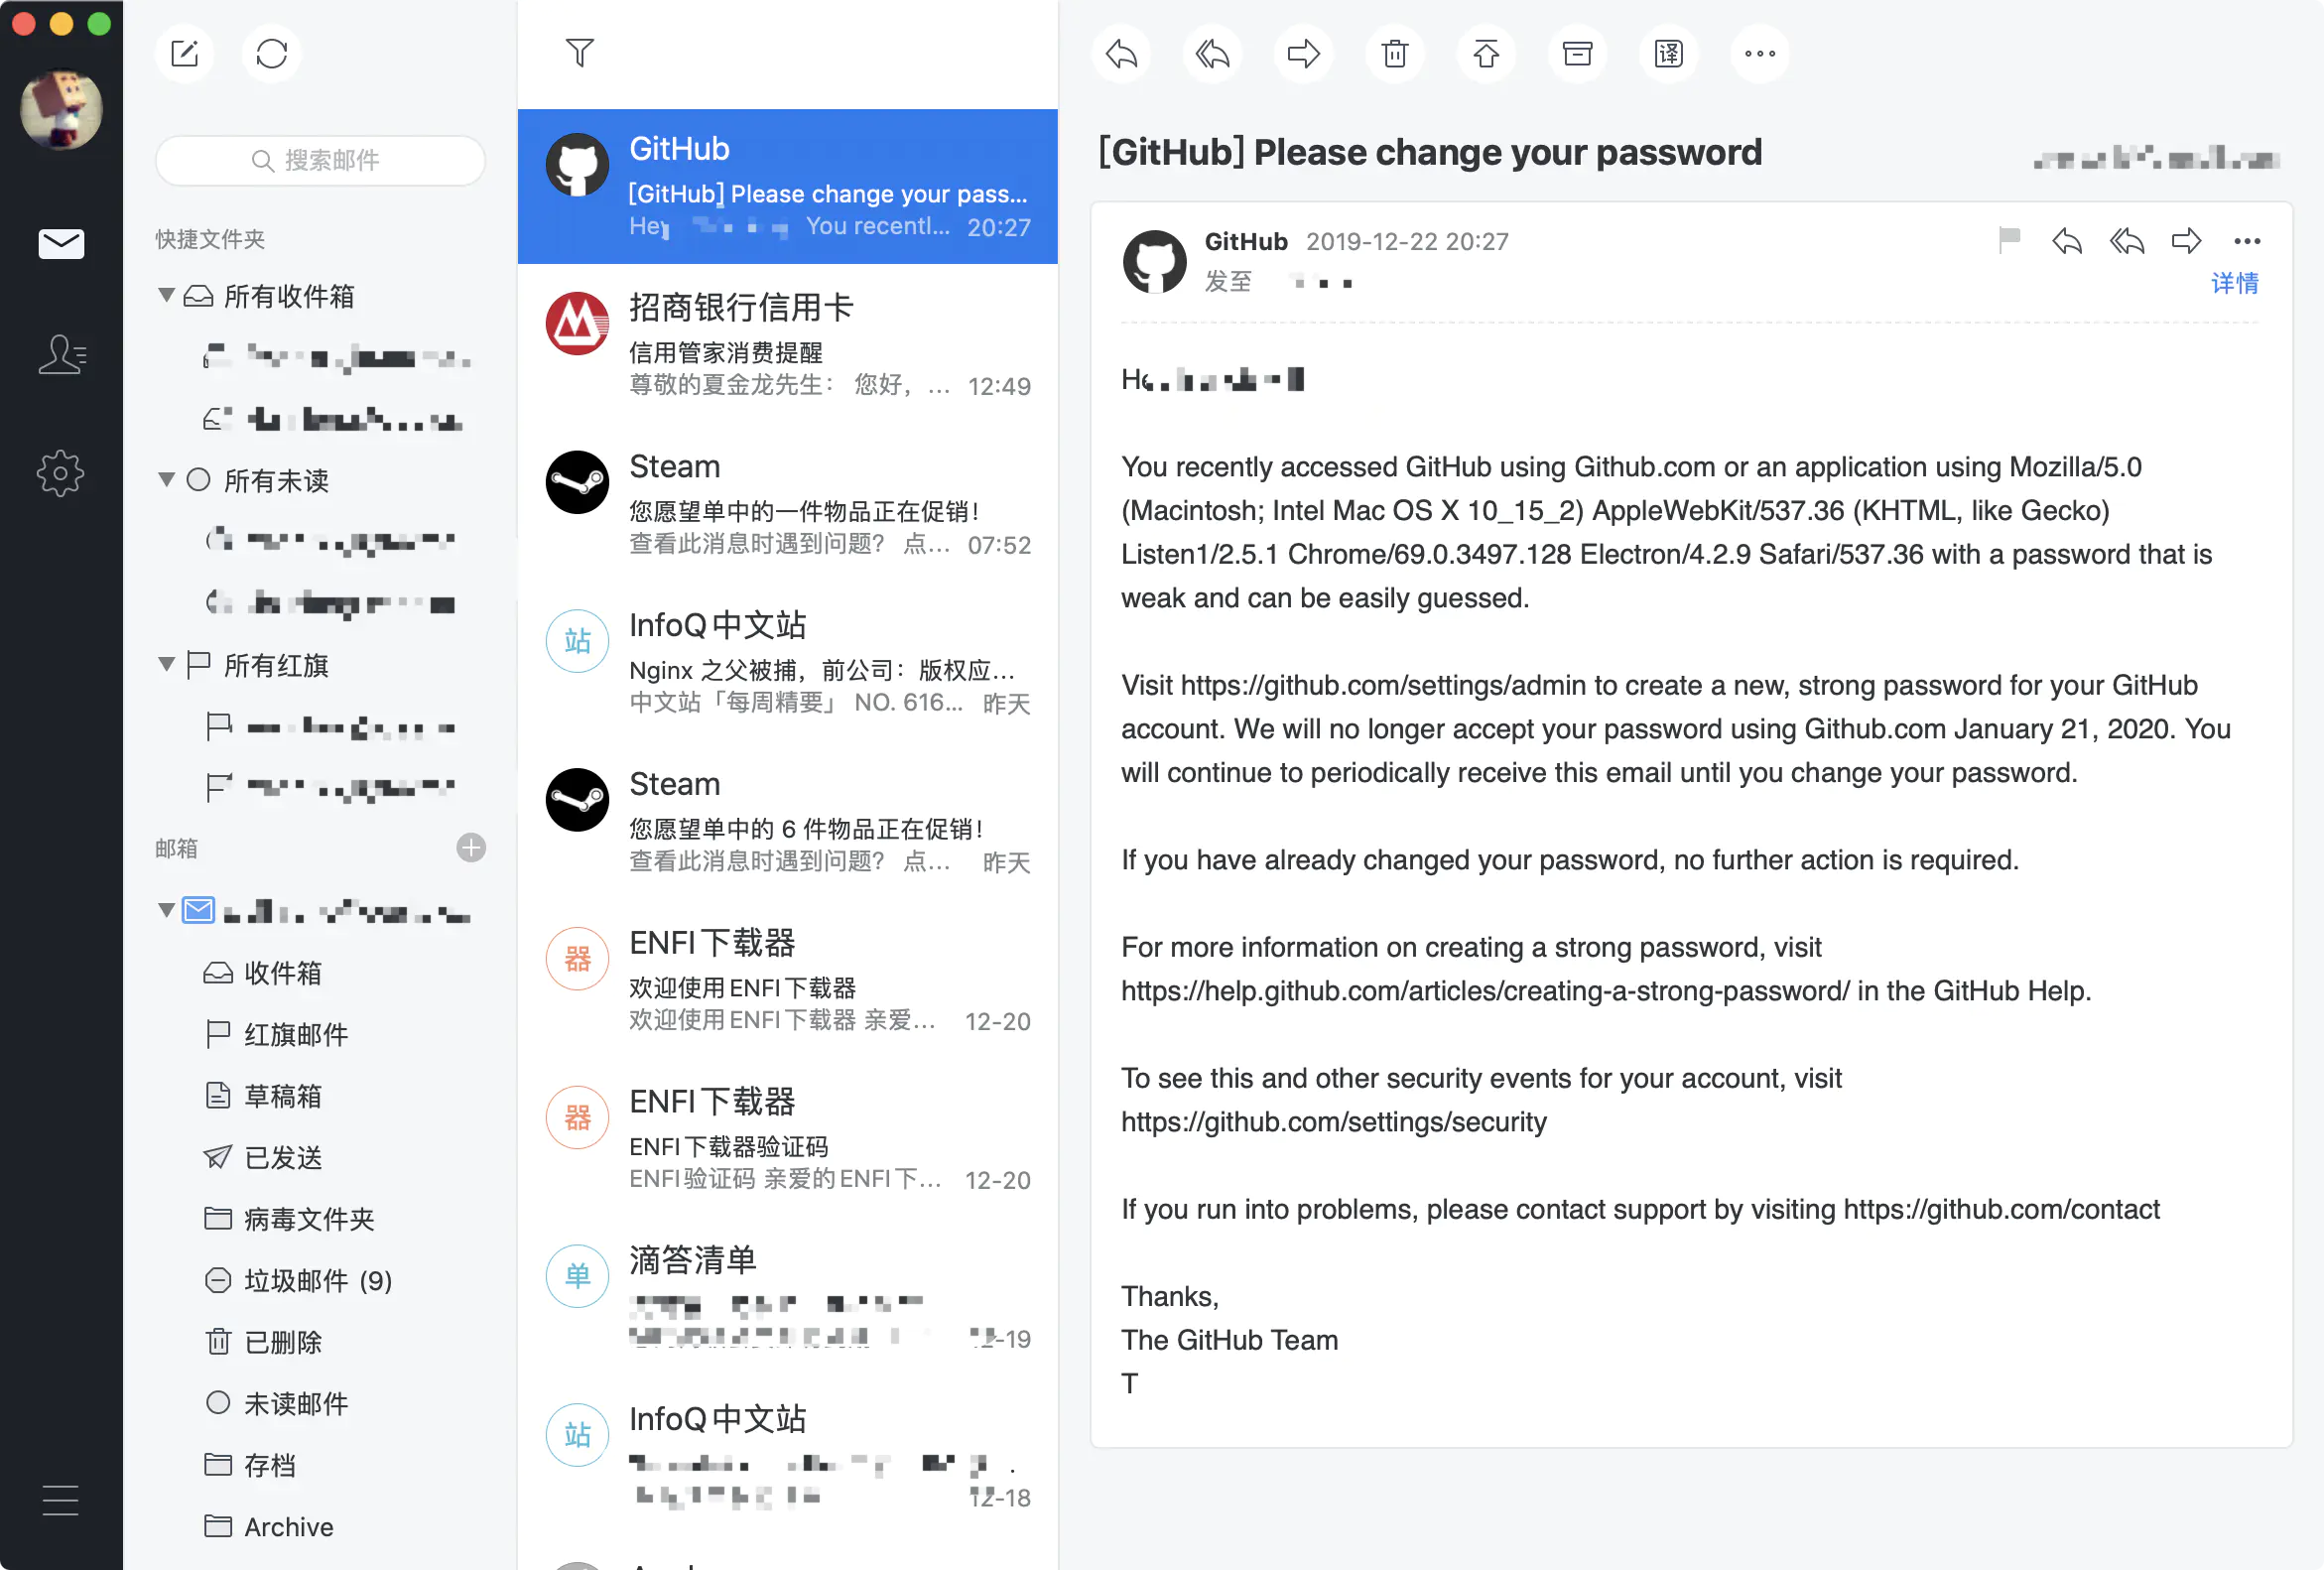Reply from the message header icons
Screen dimensions: 2324x1570
pyautogui.click(x=2067, y=241)
